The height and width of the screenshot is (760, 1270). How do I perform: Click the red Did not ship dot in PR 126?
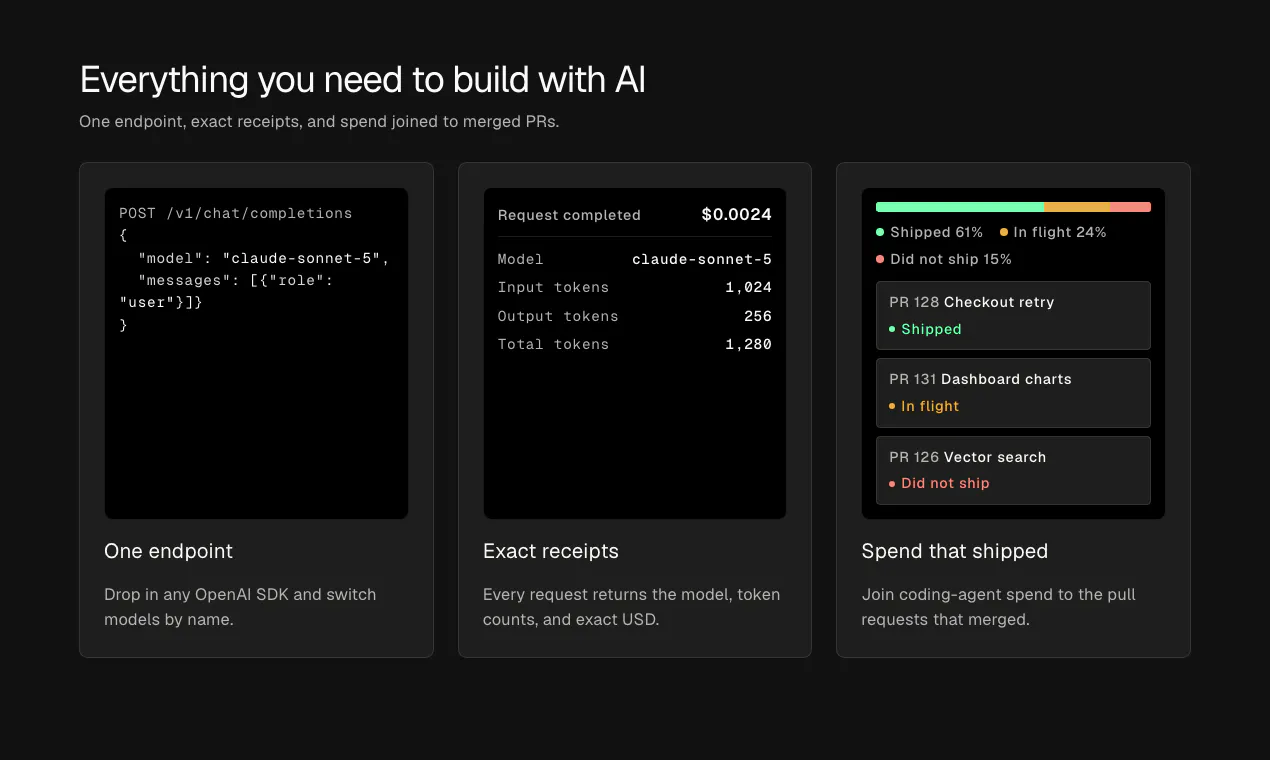892,484
